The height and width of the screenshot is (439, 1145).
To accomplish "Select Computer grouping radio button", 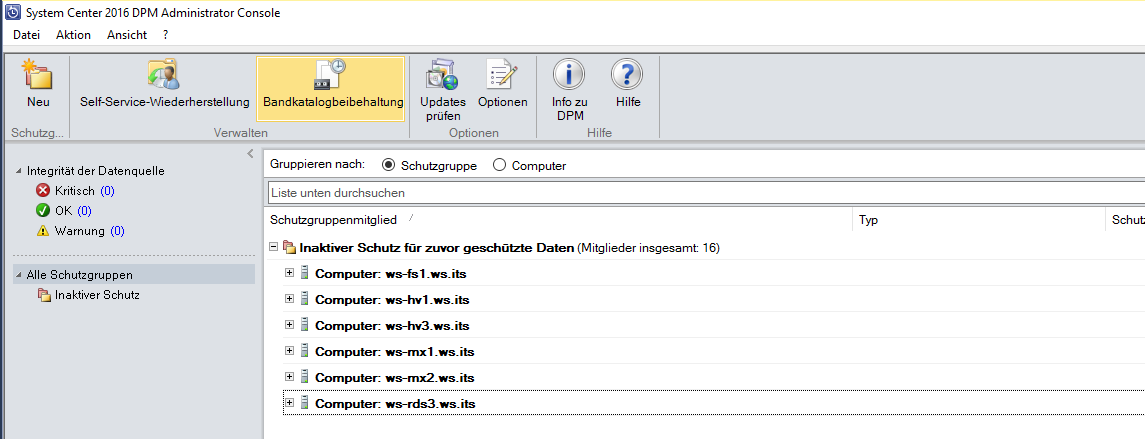I will [x=499, y=165].
